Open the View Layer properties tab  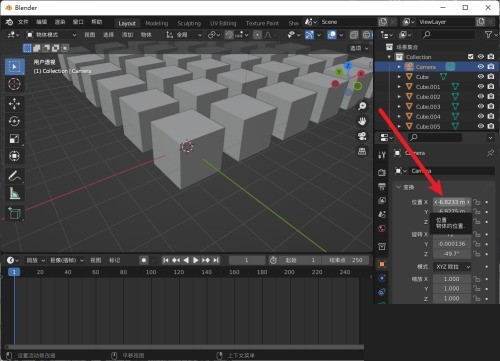pos(382,200)
